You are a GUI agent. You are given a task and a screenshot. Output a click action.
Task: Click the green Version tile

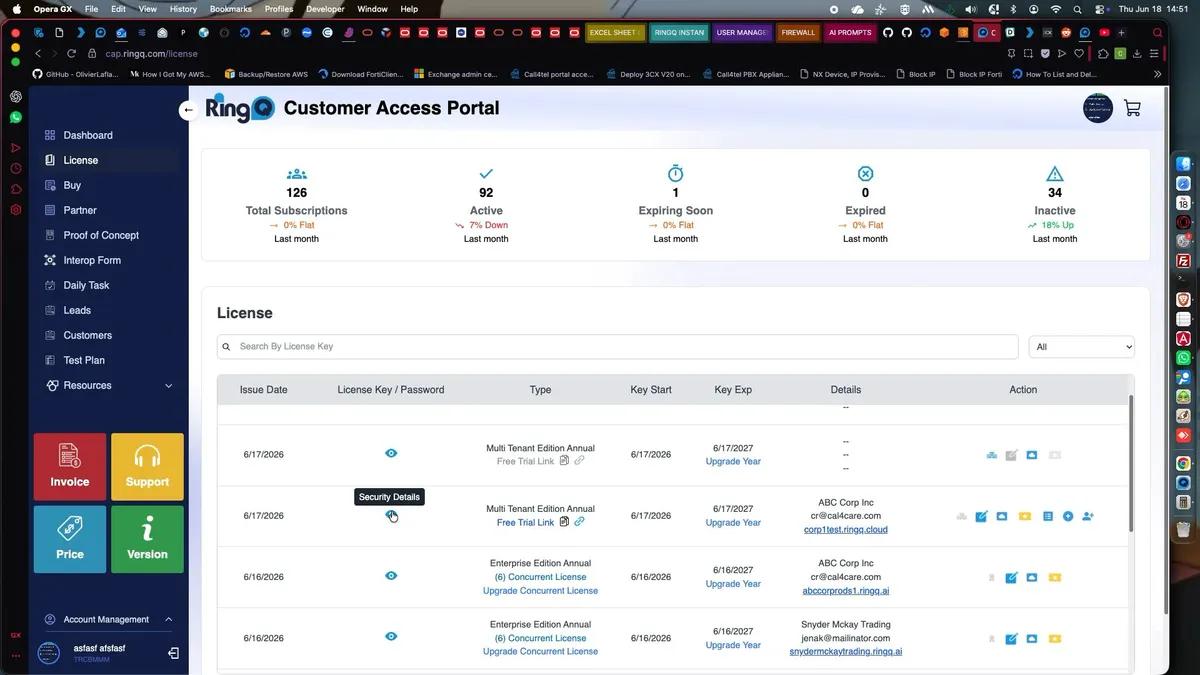147,539
